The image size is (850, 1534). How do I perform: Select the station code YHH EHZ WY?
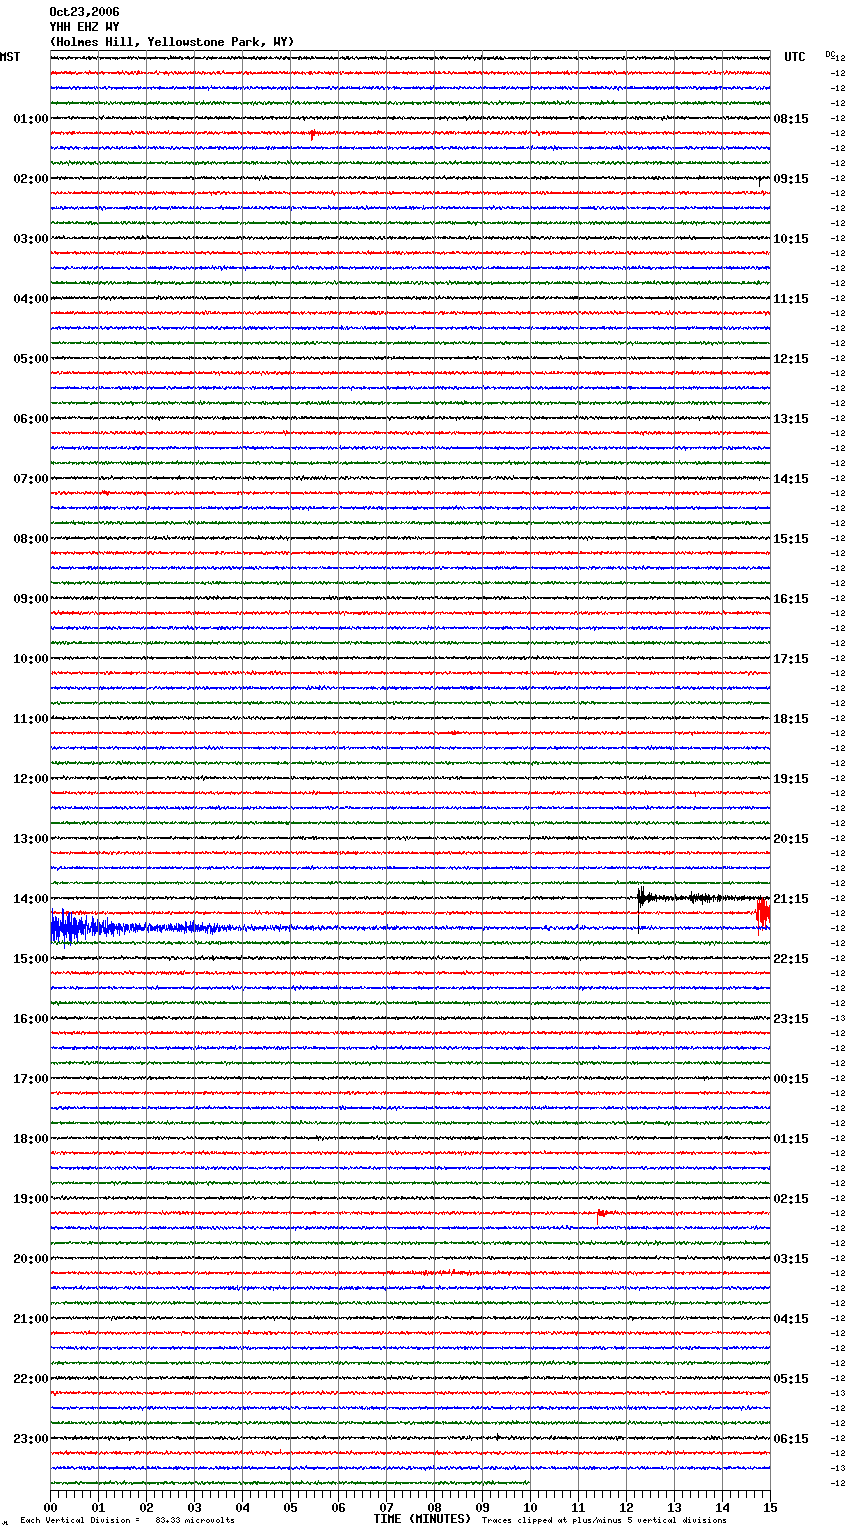coord(84,27)
